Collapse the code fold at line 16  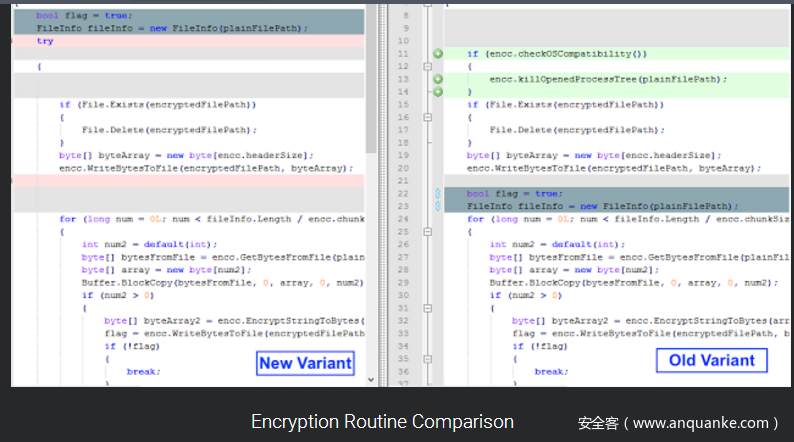coord(427,117)
